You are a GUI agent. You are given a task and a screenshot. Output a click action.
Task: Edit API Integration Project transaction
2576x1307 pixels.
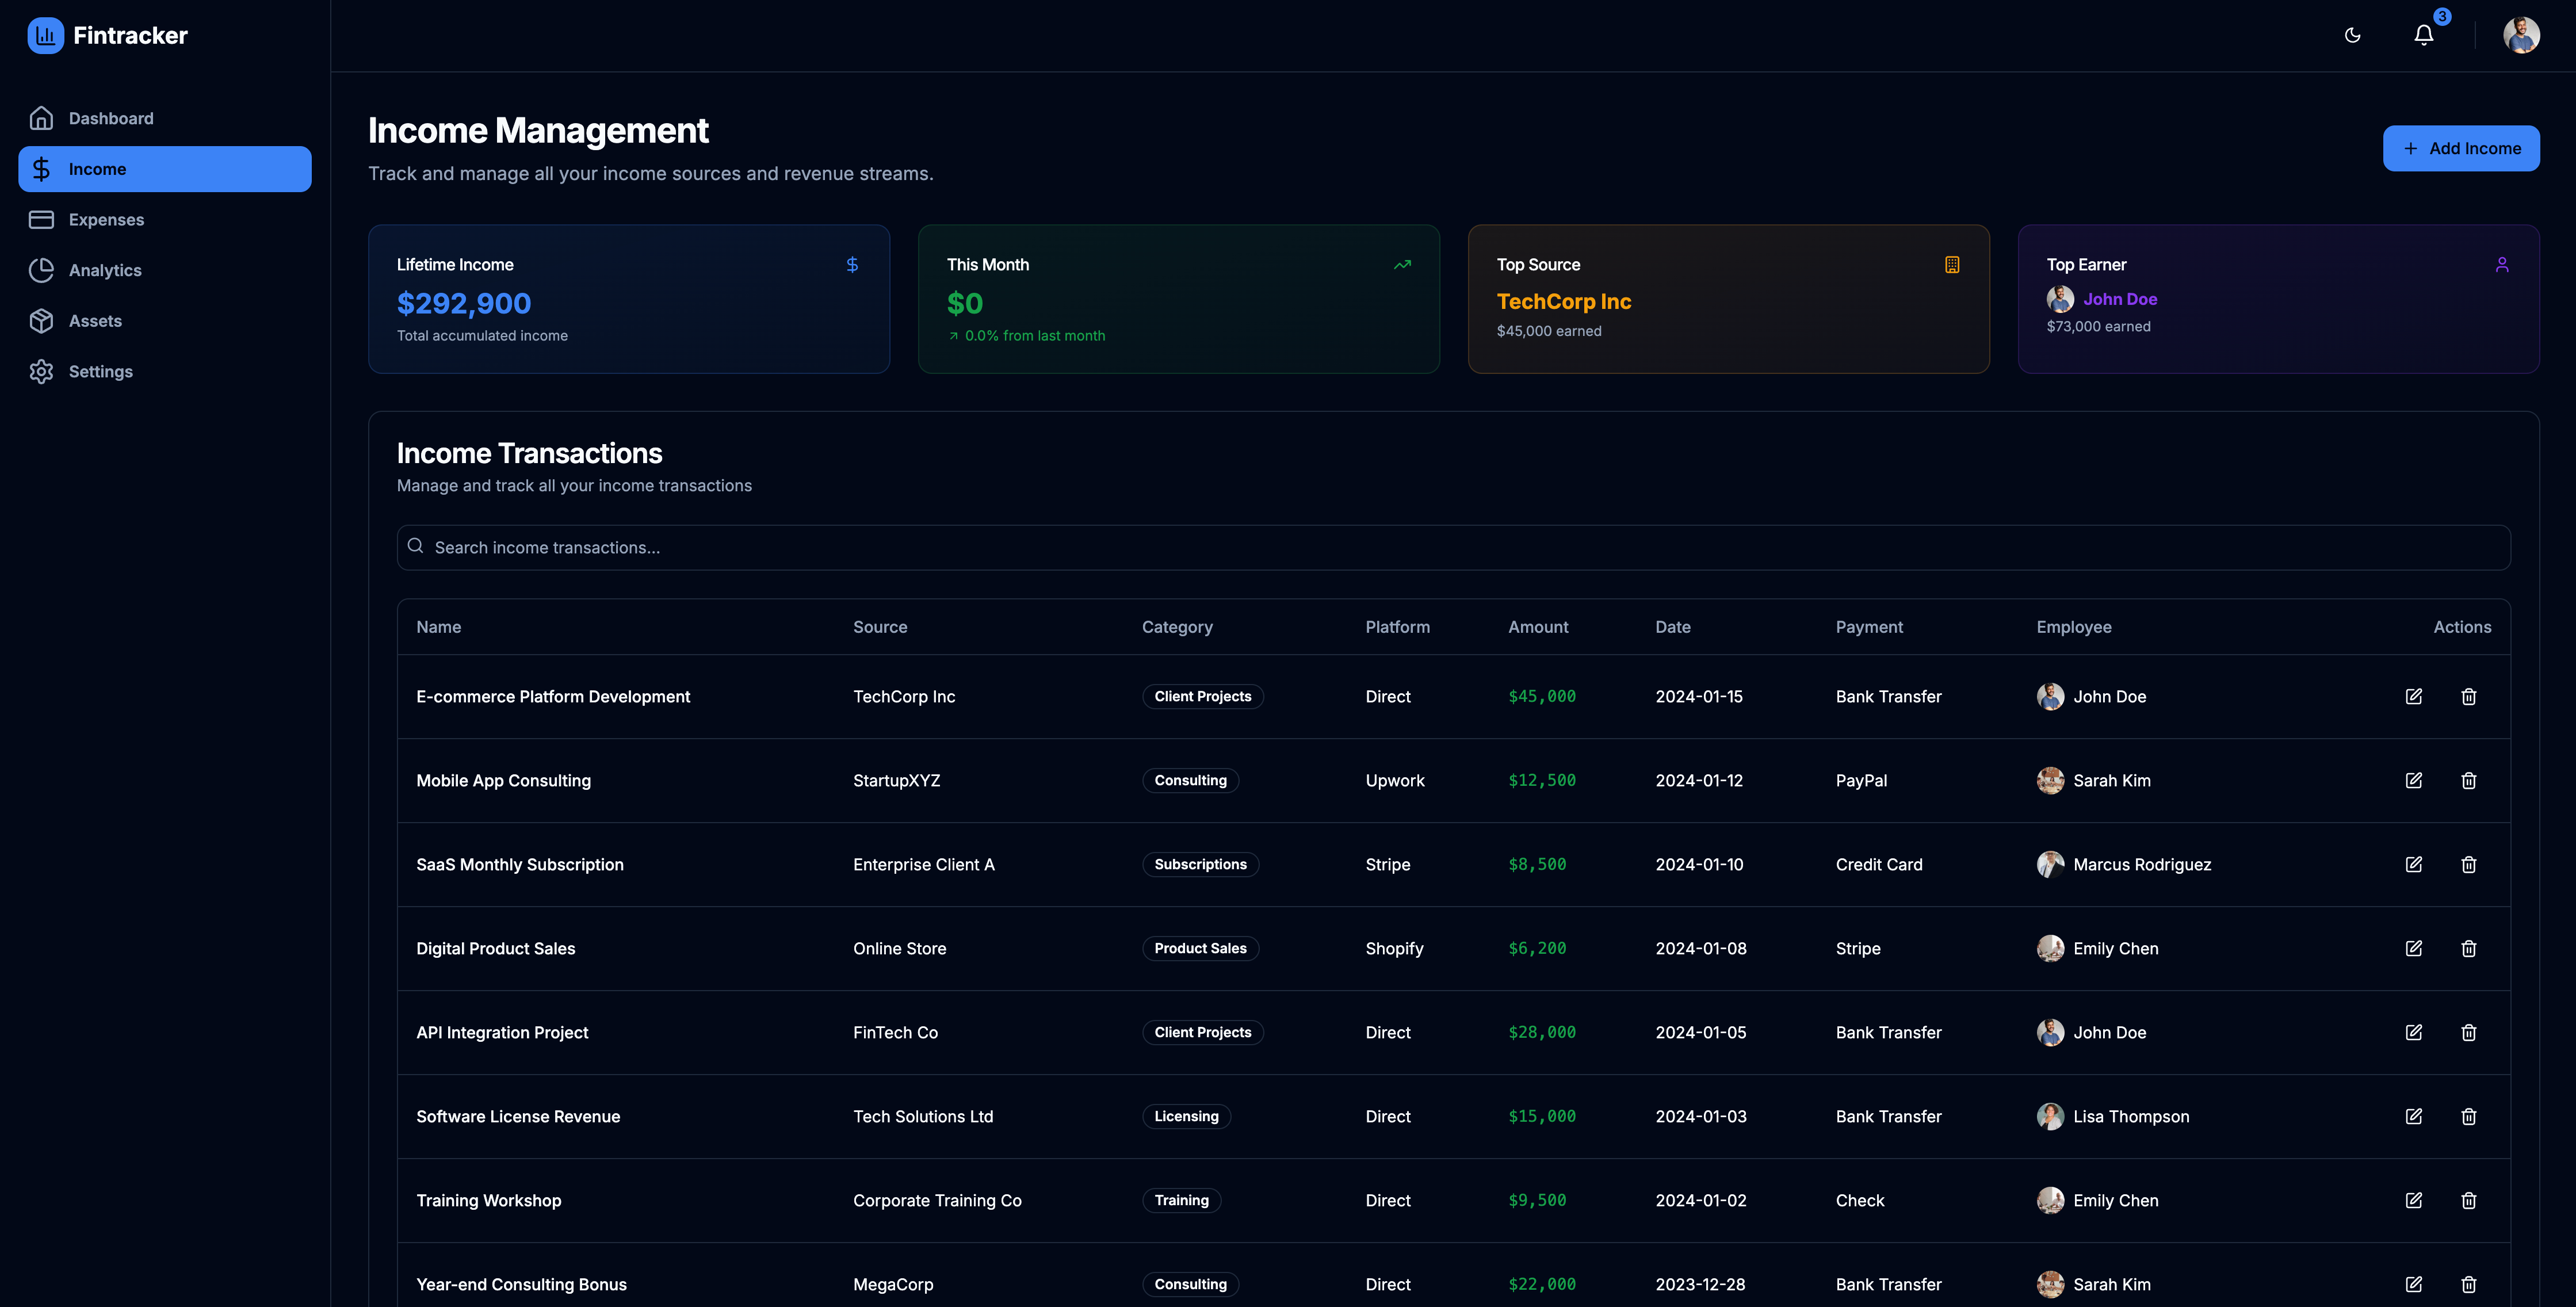point(2413,1032)
